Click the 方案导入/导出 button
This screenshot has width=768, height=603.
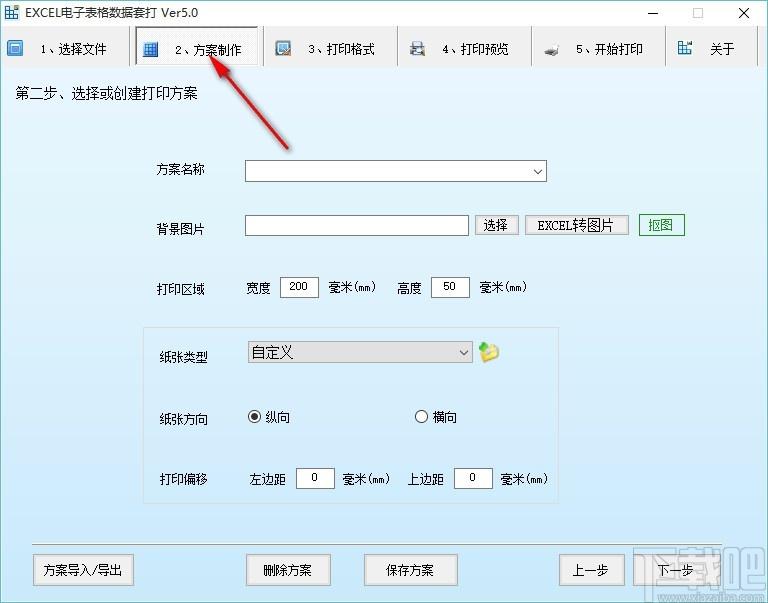coord(83,570)
